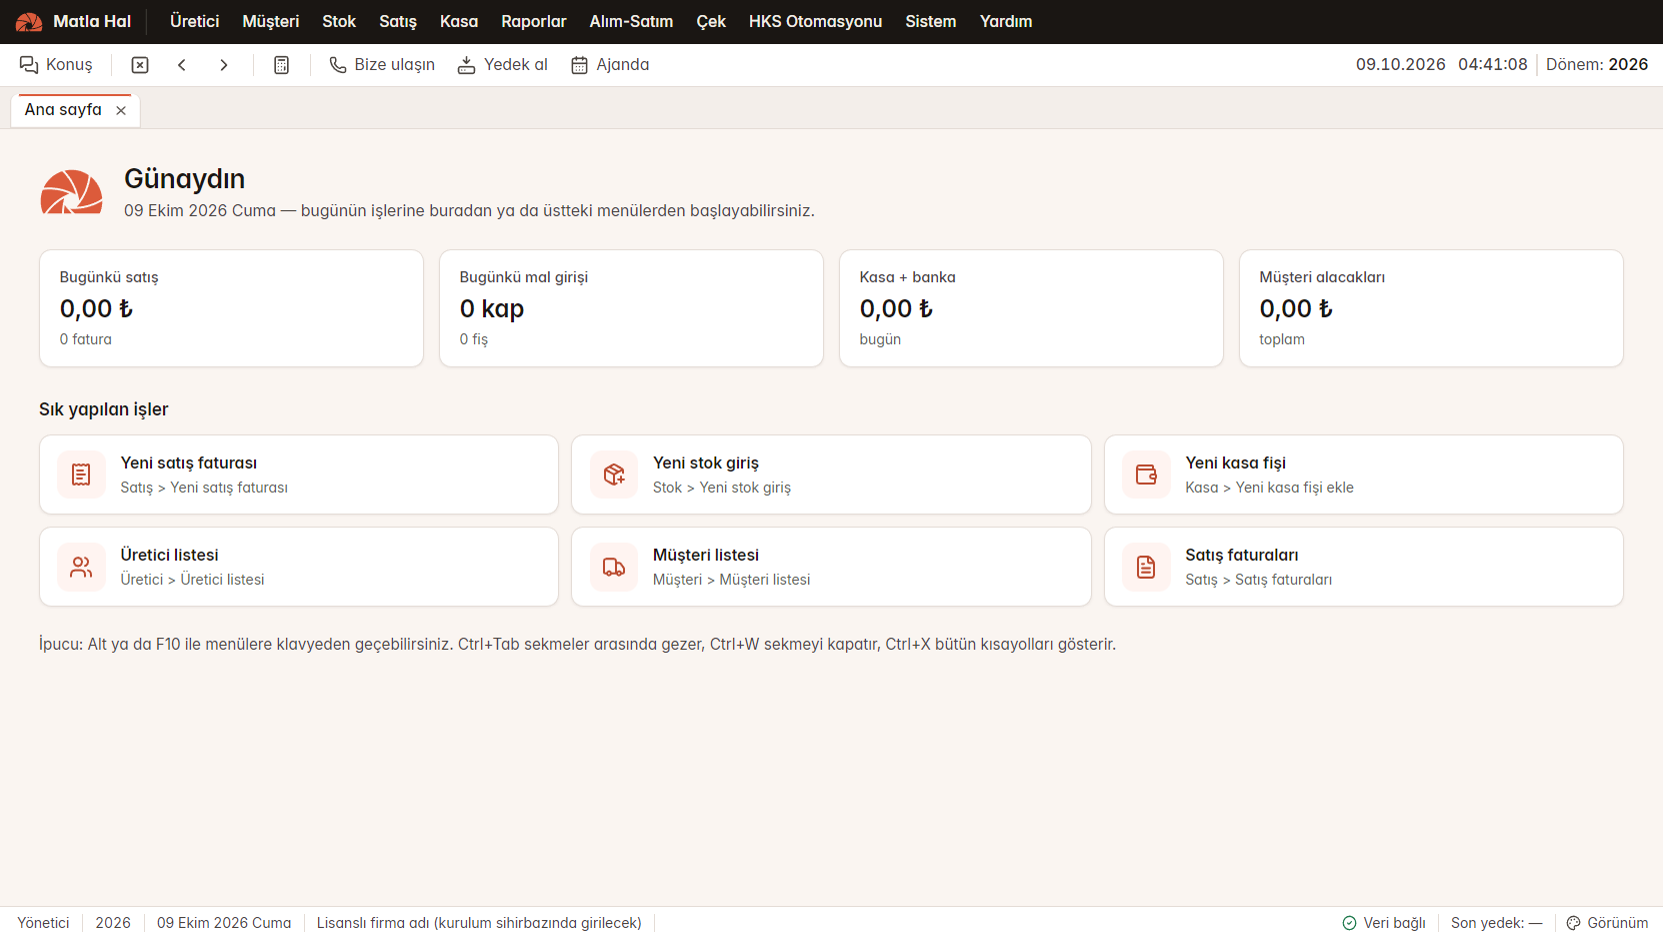Click the Müşteri listesi truck icon

614,567
